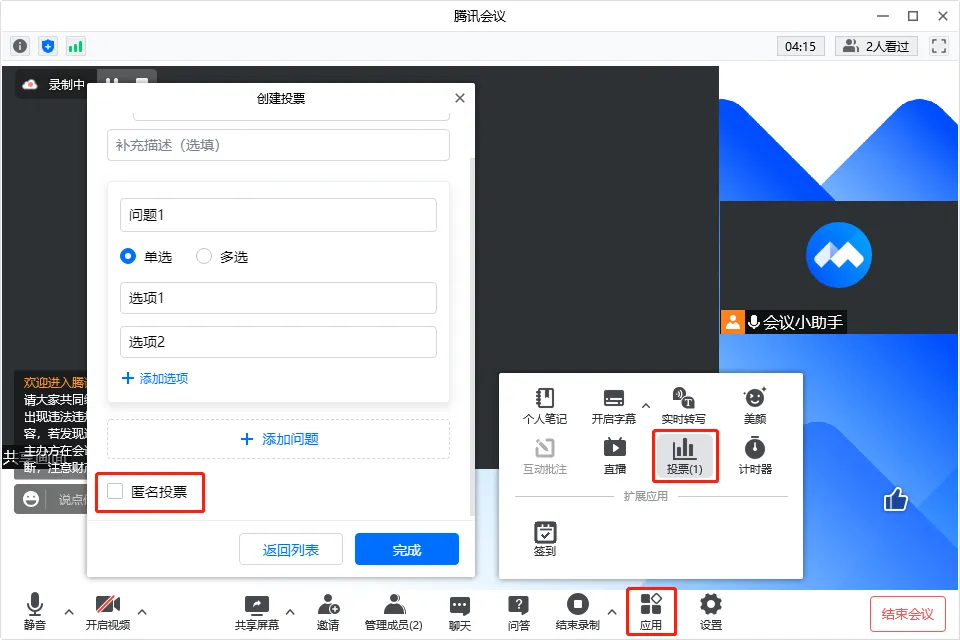Toggle 开启视频 camera on
The width and height of the screenshot is (960, 640).
point(108,612)
